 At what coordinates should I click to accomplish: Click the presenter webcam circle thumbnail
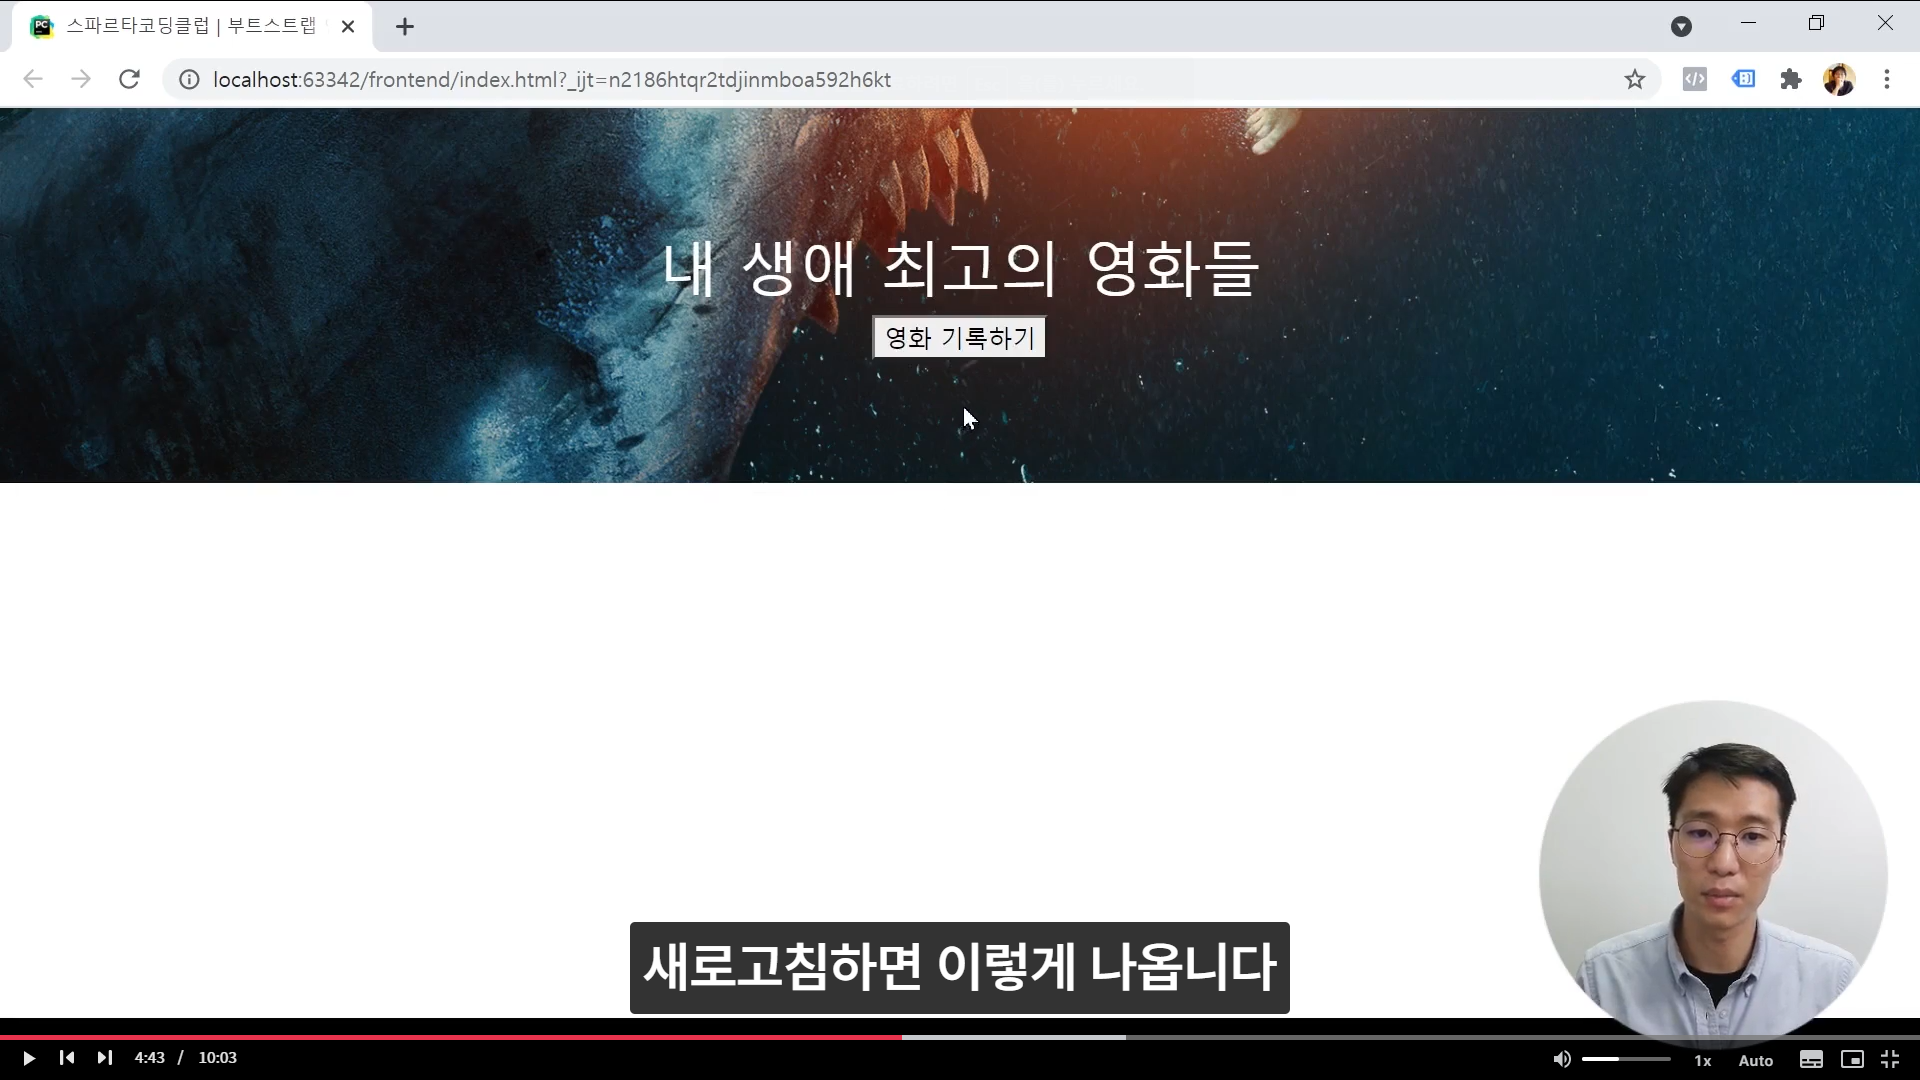1713,873
